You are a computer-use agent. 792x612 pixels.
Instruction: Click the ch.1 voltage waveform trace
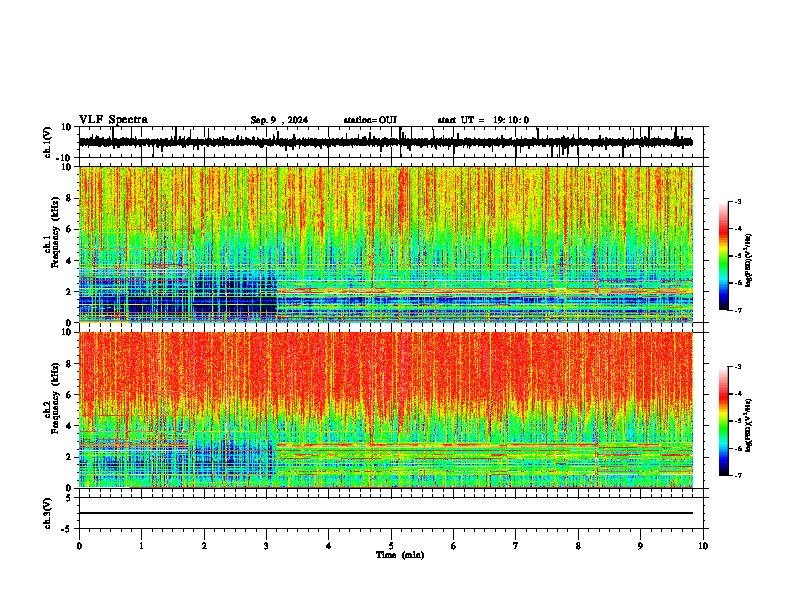(386, 142)
